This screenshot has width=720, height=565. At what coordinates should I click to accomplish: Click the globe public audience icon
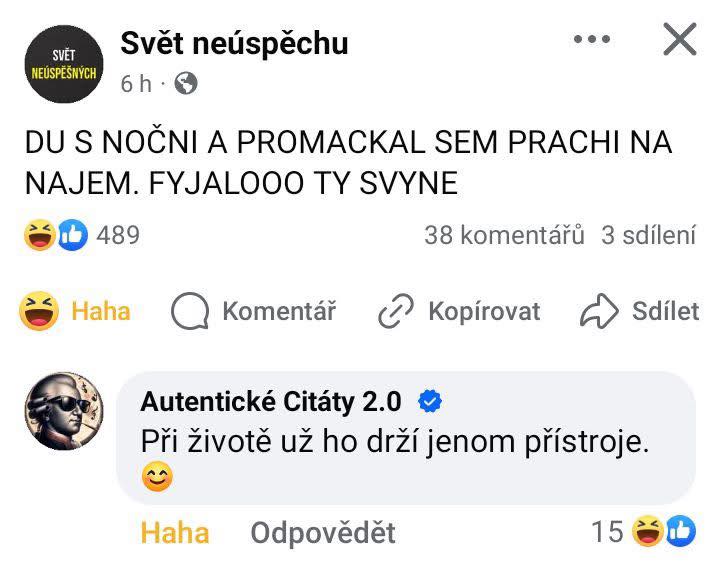pyautogui.click(x=186, y=84)
